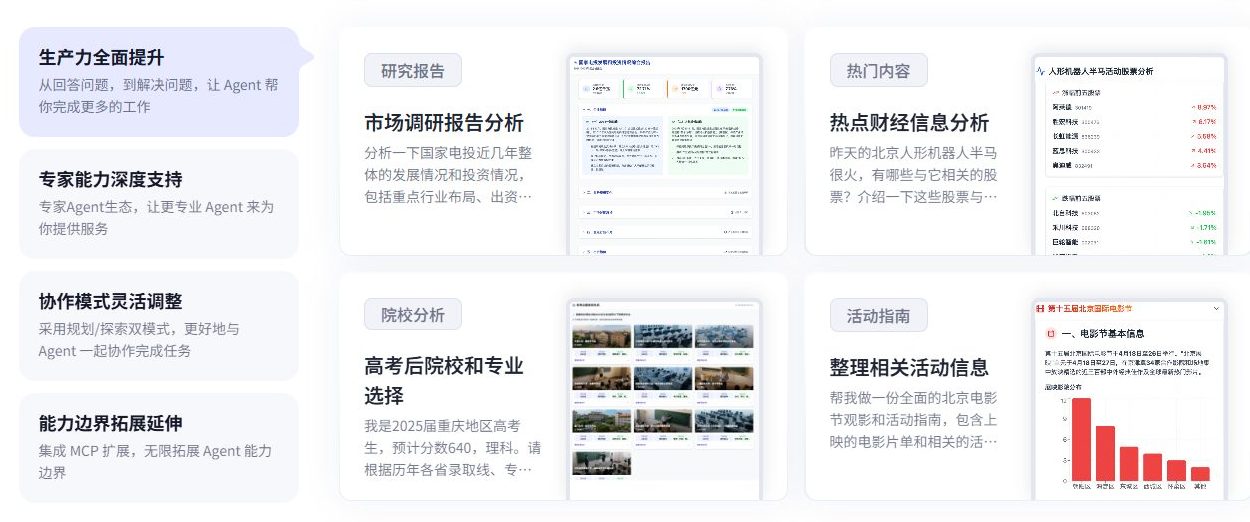Viewport: 1250px width, 522px height.
Task: Open the 市场调研报告分析 card title
Action: tap(444, 123)
